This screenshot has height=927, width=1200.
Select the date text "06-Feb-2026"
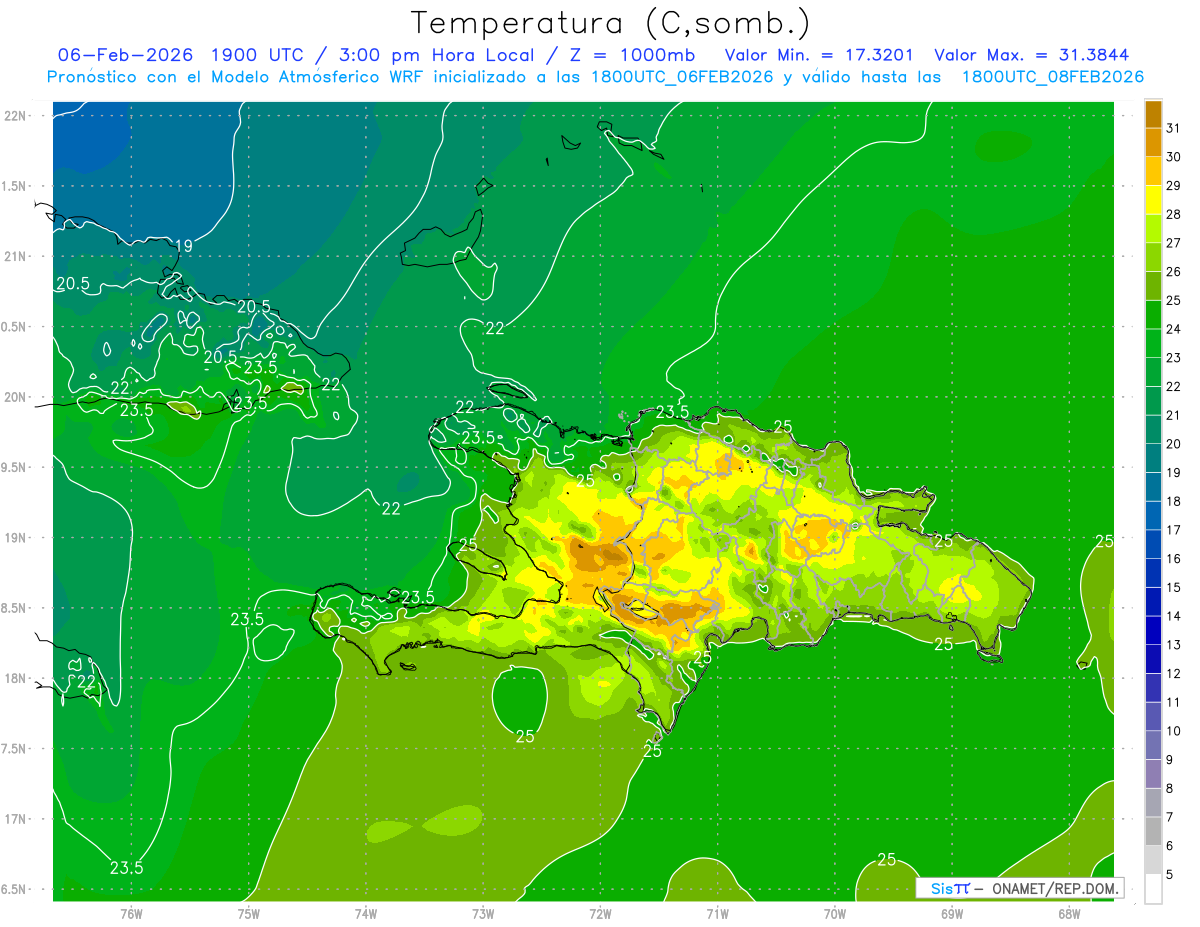click(124, 55)
